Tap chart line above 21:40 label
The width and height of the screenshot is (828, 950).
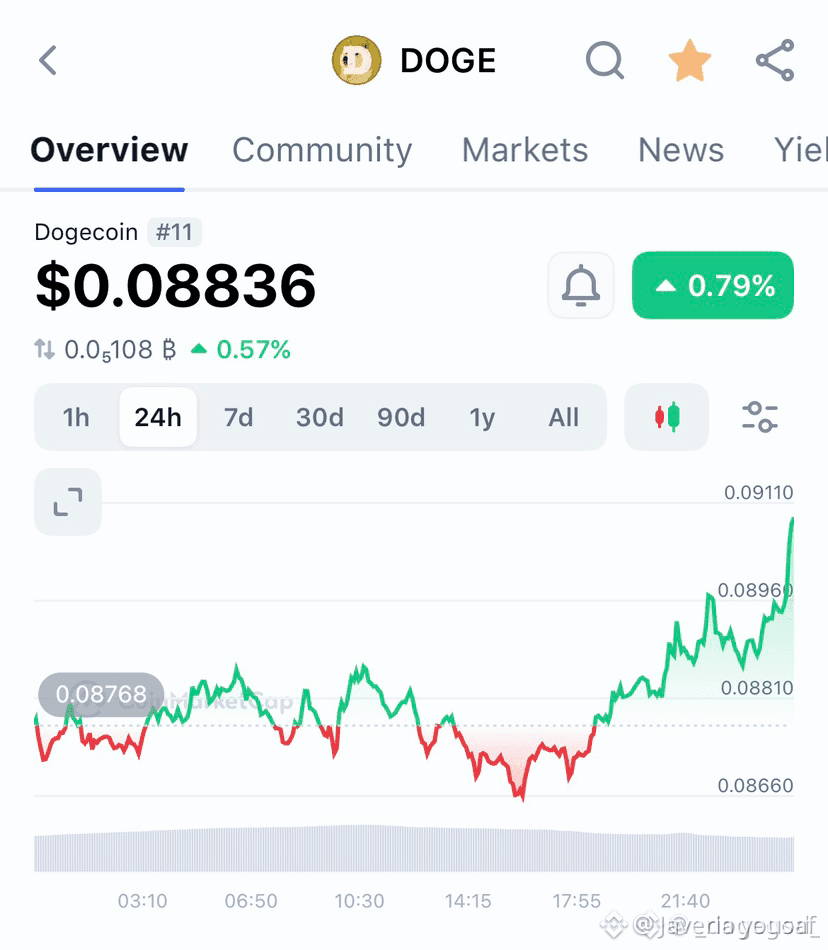click(x=684, y=649)
